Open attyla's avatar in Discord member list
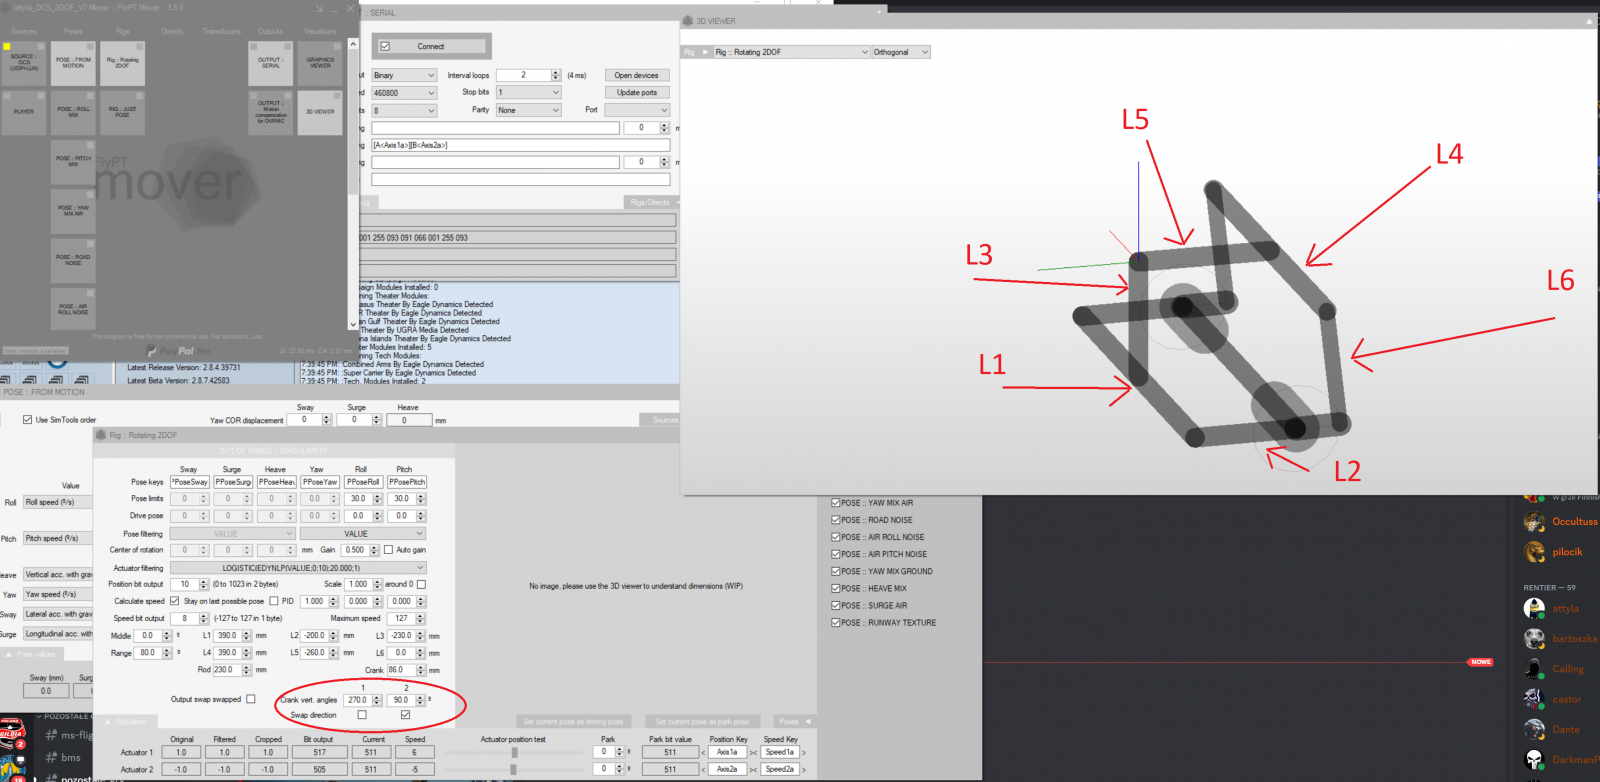1600x782 pixels. (1534, 608)
